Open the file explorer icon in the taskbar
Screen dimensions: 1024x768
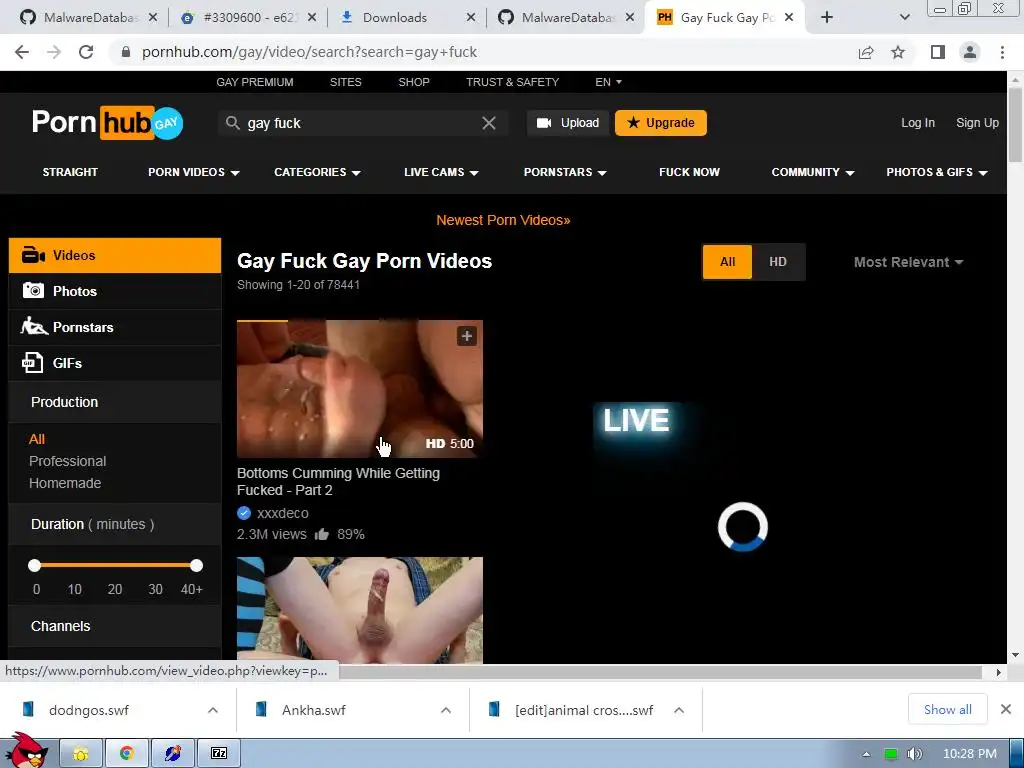point(81,754)
